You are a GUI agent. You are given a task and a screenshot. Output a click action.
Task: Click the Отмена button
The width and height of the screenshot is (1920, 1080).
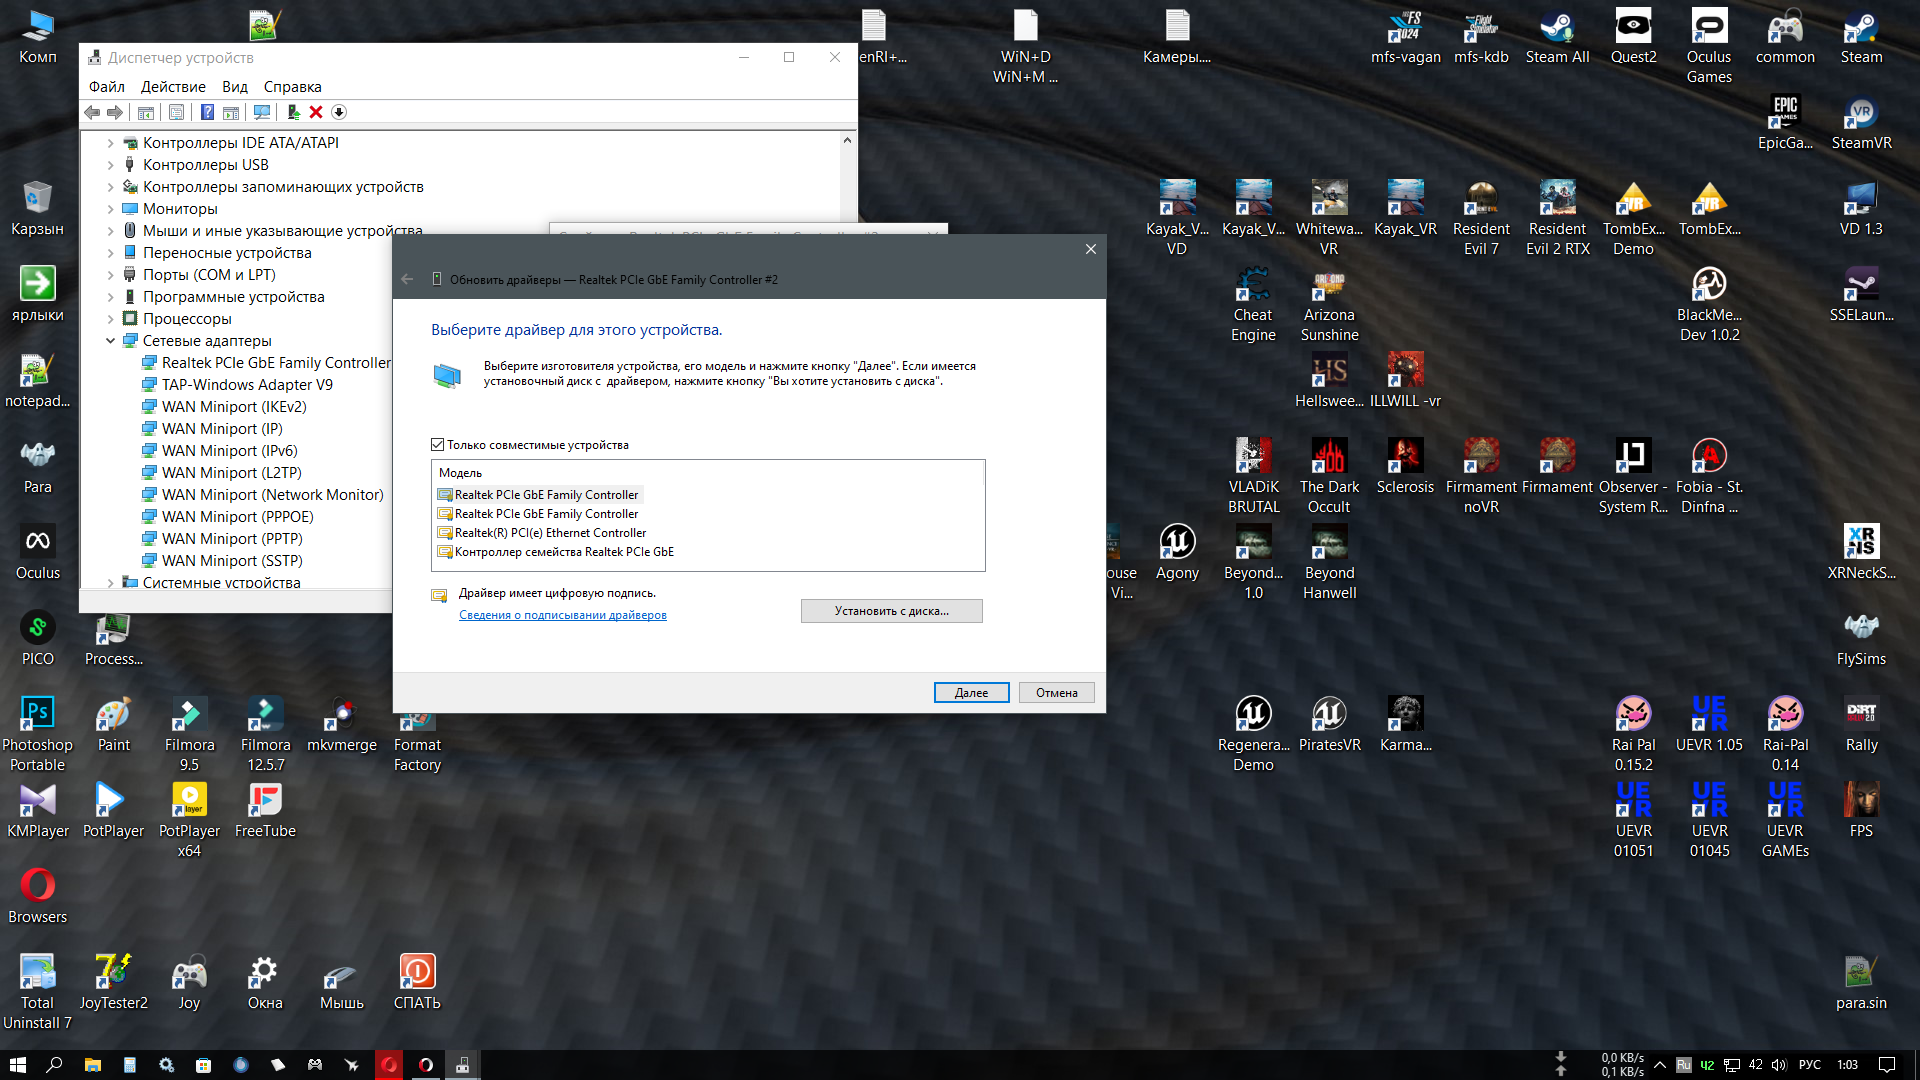1056,693
